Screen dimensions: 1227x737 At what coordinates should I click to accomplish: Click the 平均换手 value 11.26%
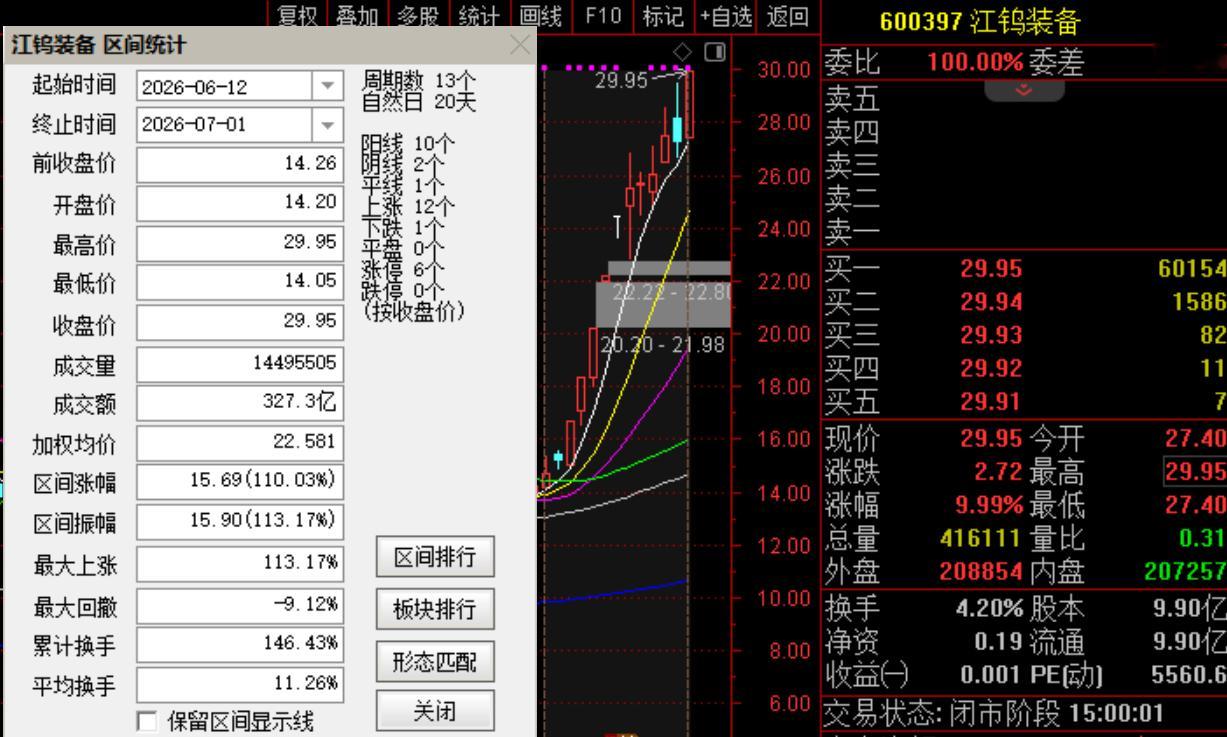click(x=239, y=684)
